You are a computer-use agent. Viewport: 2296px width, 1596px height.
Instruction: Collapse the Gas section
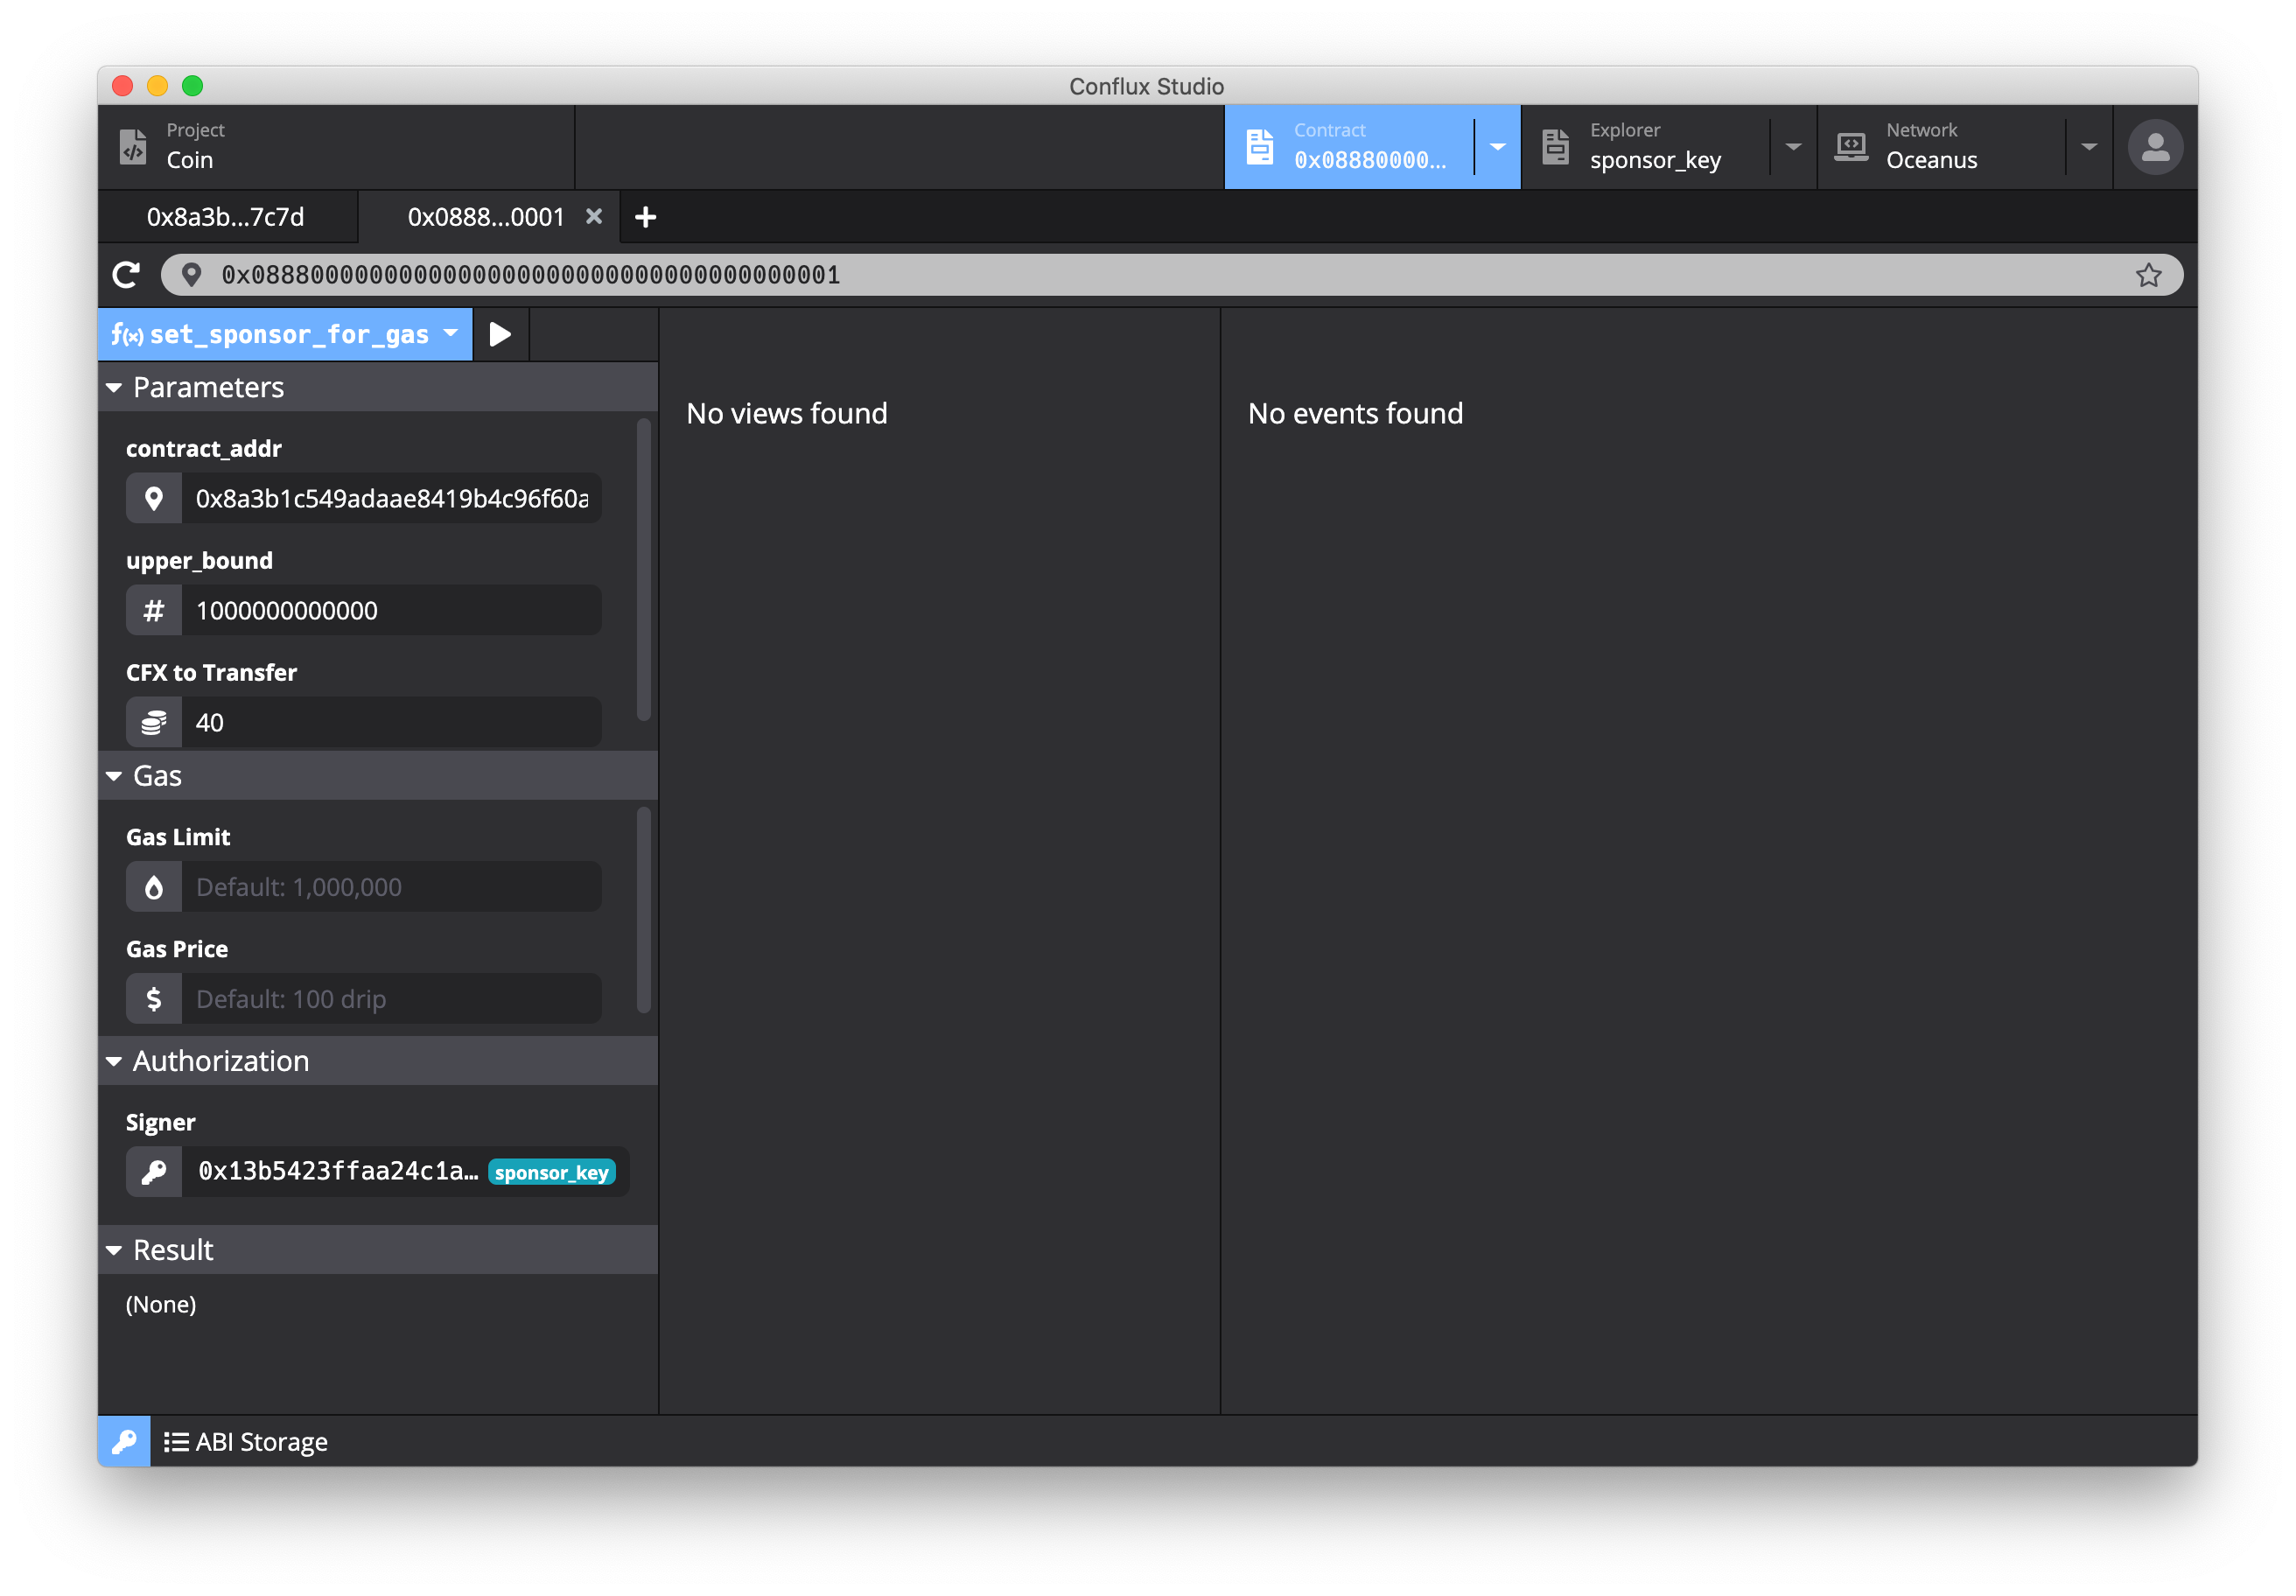pos(114,776)
